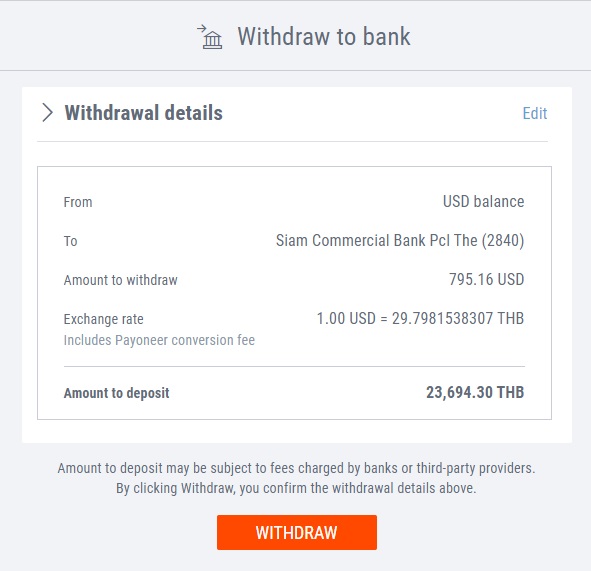Expand the Withdrawal details chevron
This screenshot has height=571, width=591.
[47, 113]
